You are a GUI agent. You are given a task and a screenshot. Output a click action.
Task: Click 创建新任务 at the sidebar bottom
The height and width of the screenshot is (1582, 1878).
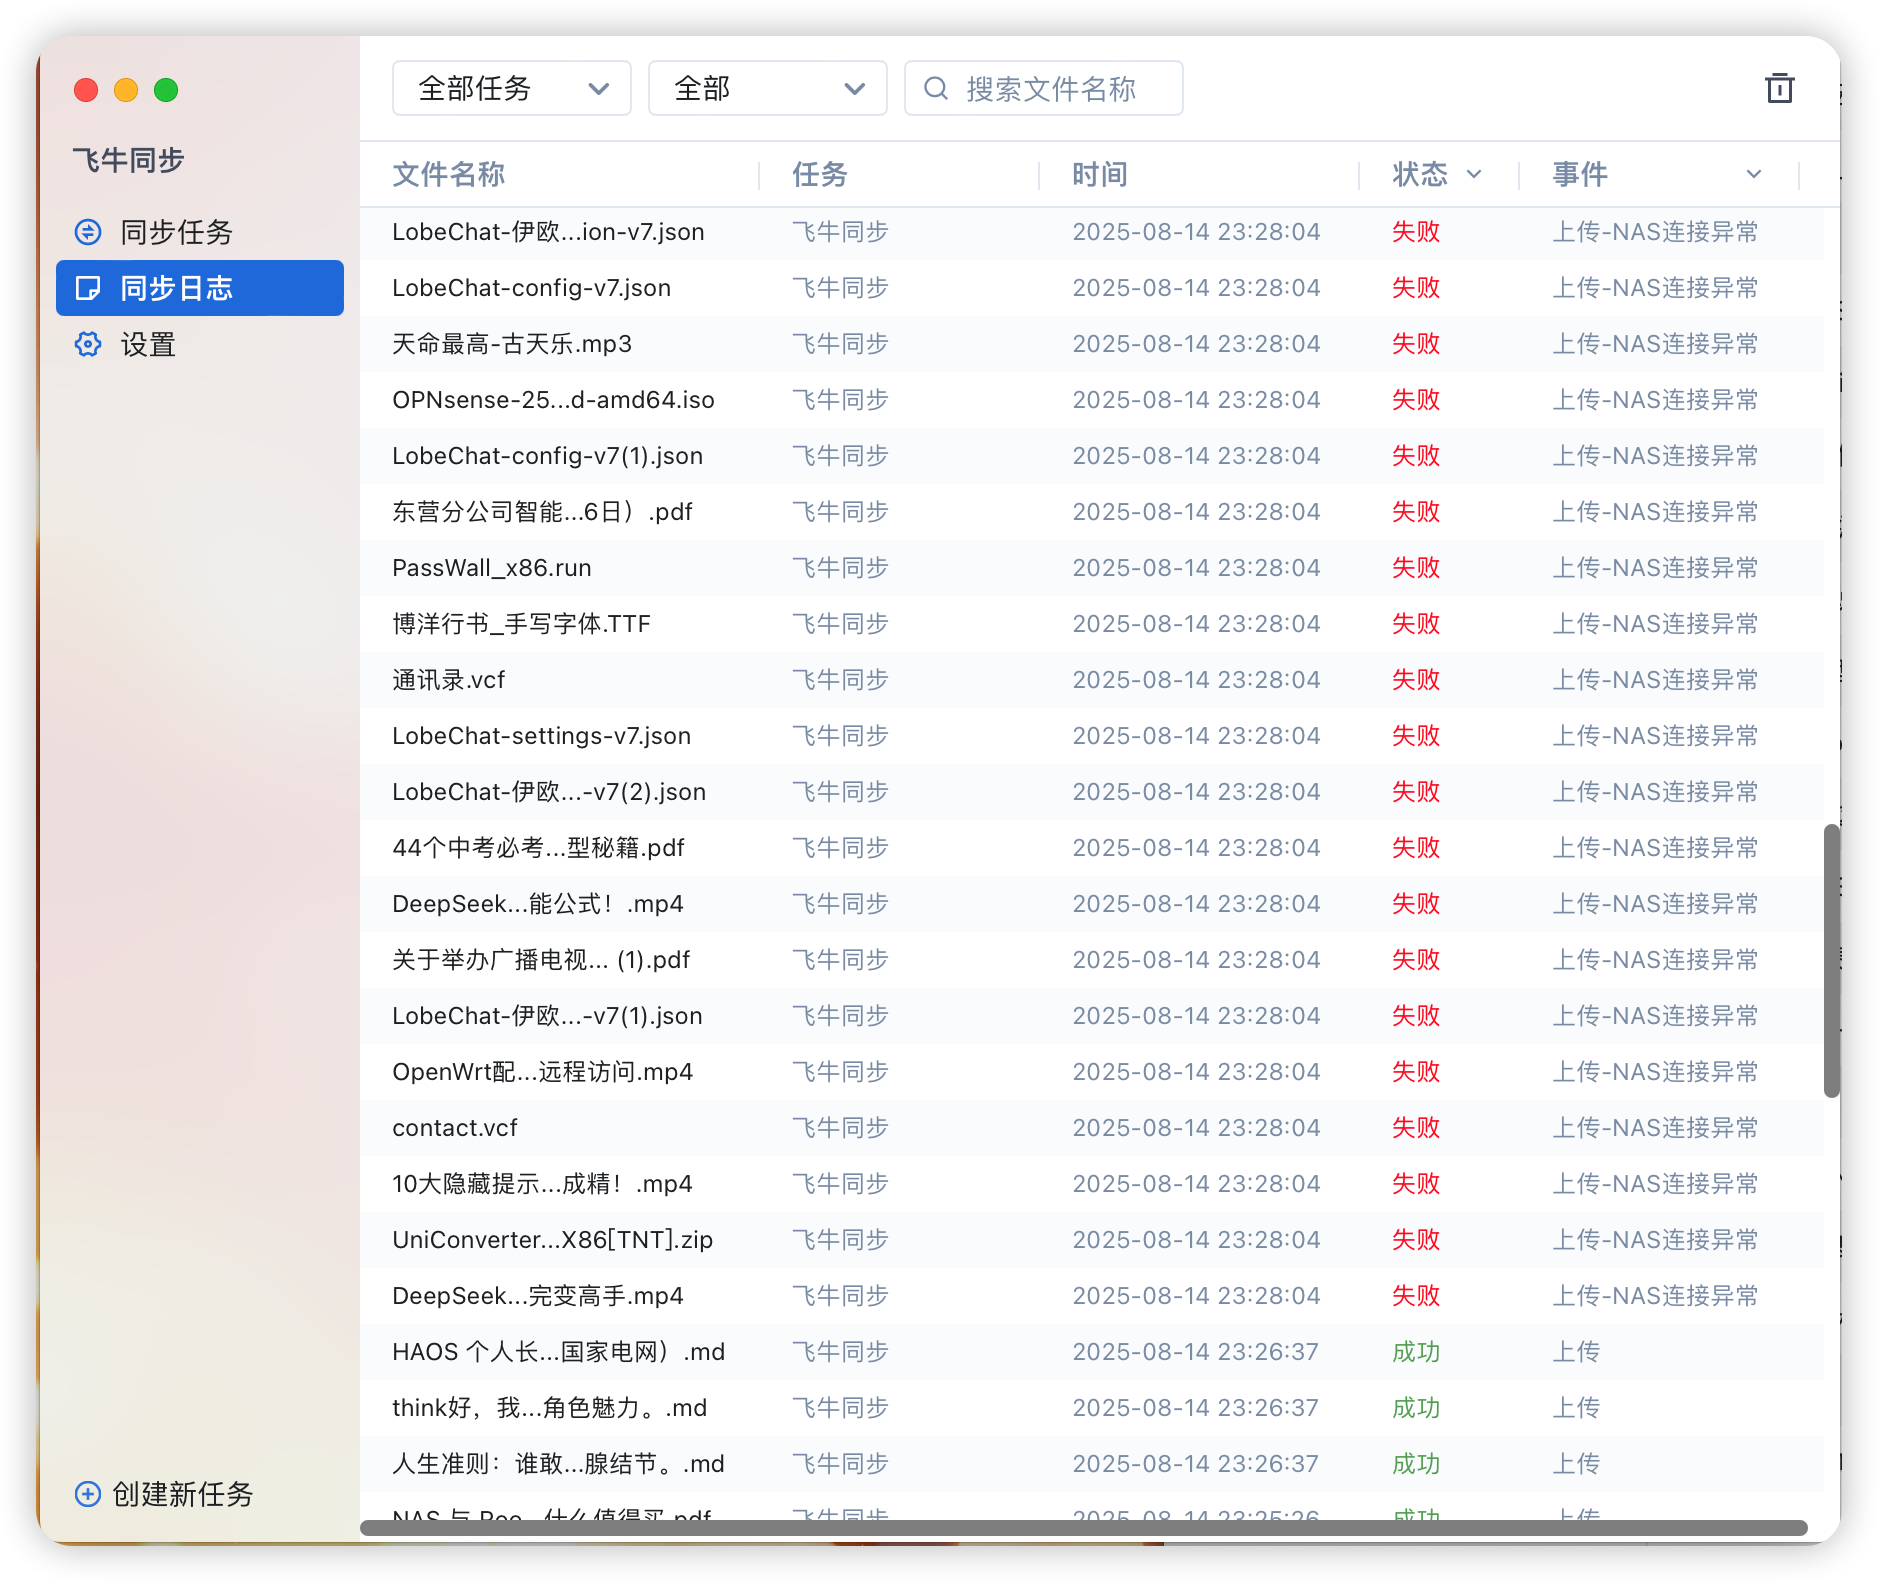pos(182,1494)
